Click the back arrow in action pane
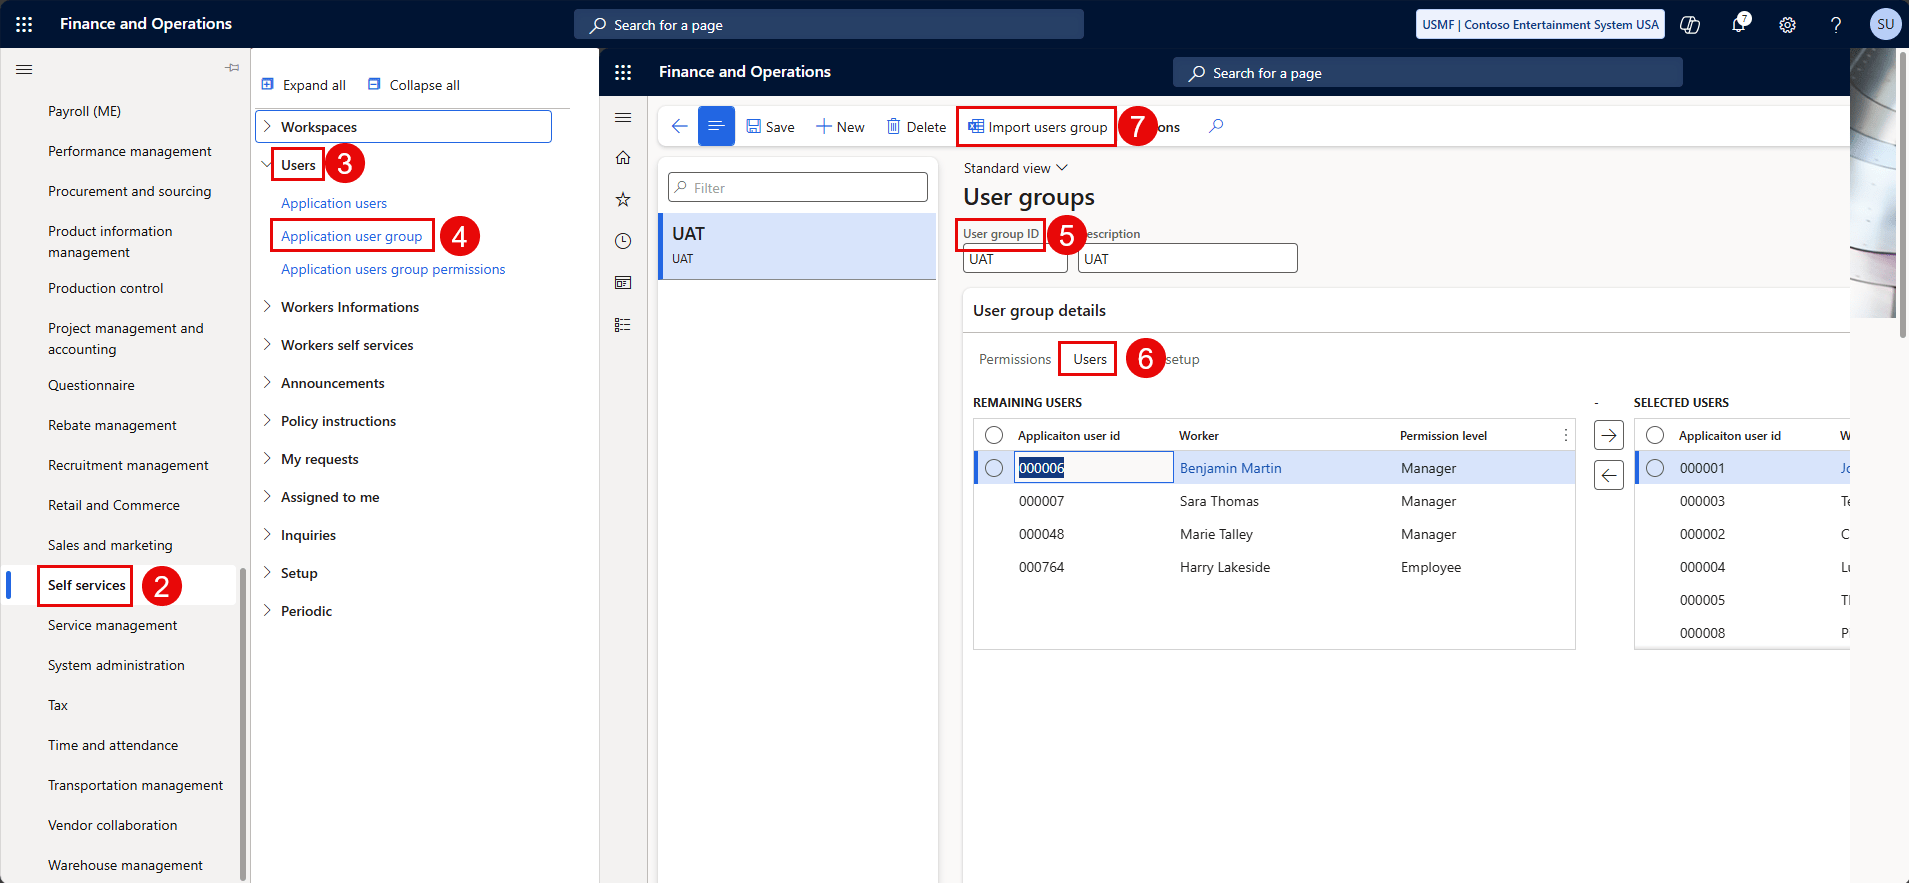Image resolution: width=1909 pixels, height=883 pixels. 679,126
